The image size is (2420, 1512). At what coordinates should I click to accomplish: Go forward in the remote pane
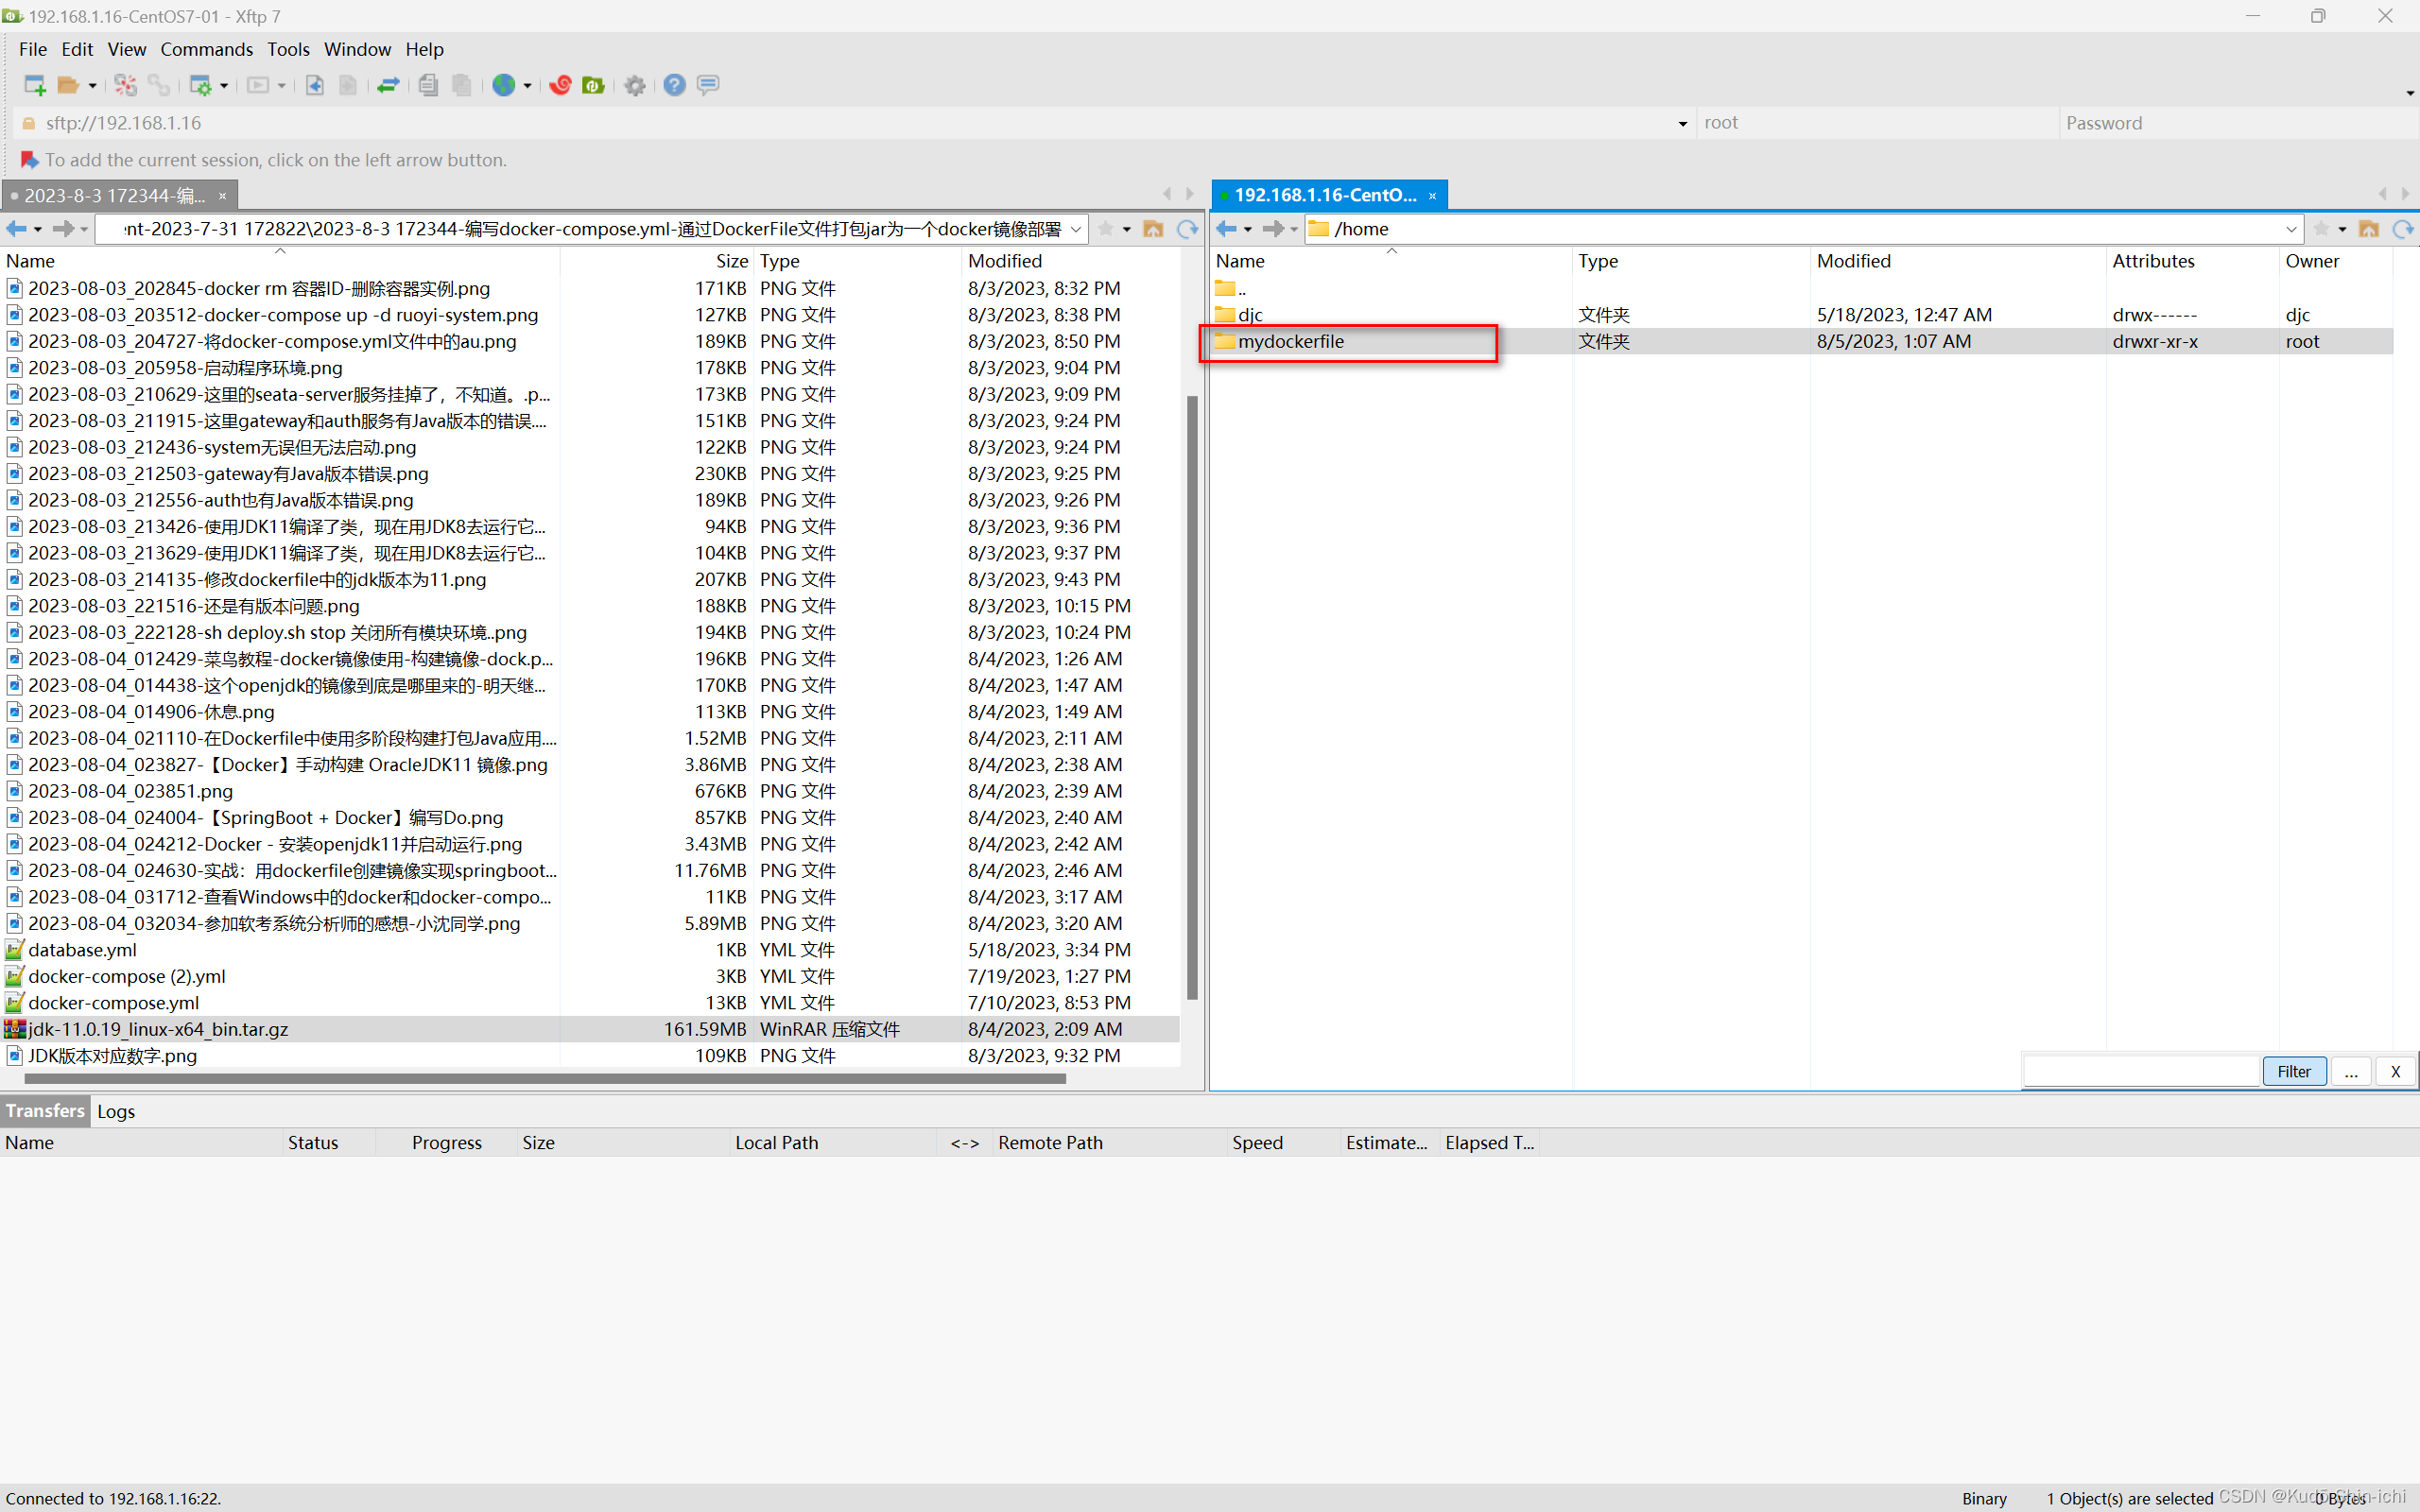click(1273, 229)
